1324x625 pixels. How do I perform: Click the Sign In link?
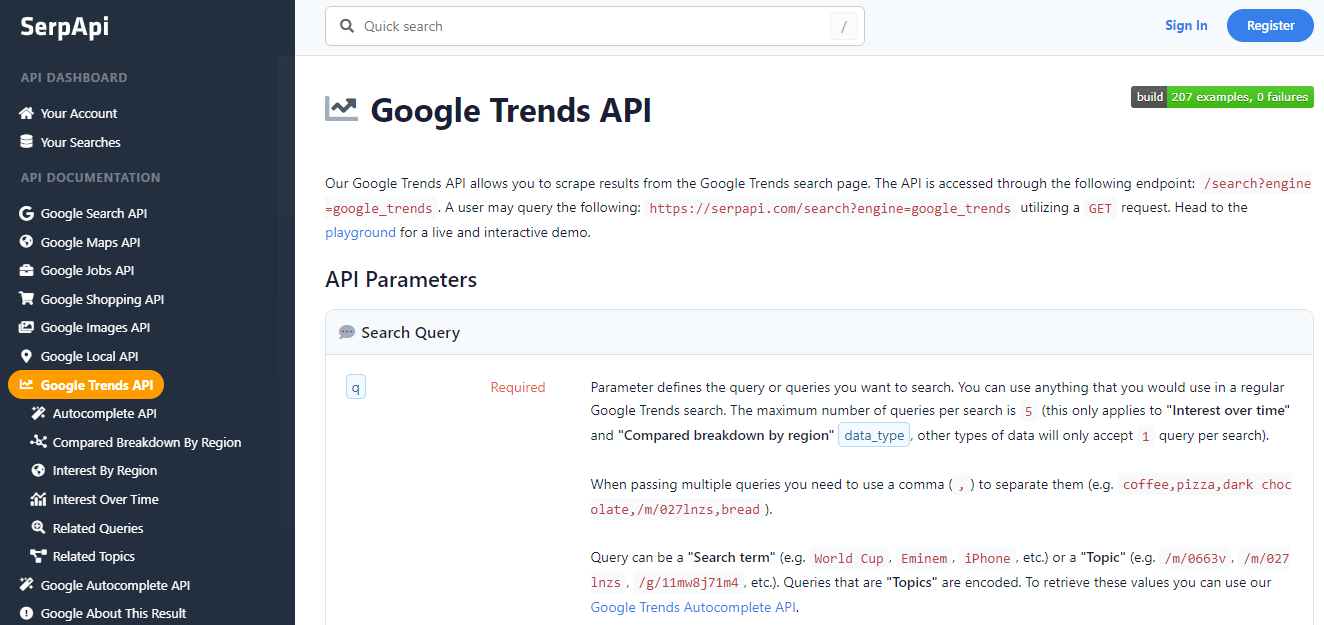[x=1186, y=26]
